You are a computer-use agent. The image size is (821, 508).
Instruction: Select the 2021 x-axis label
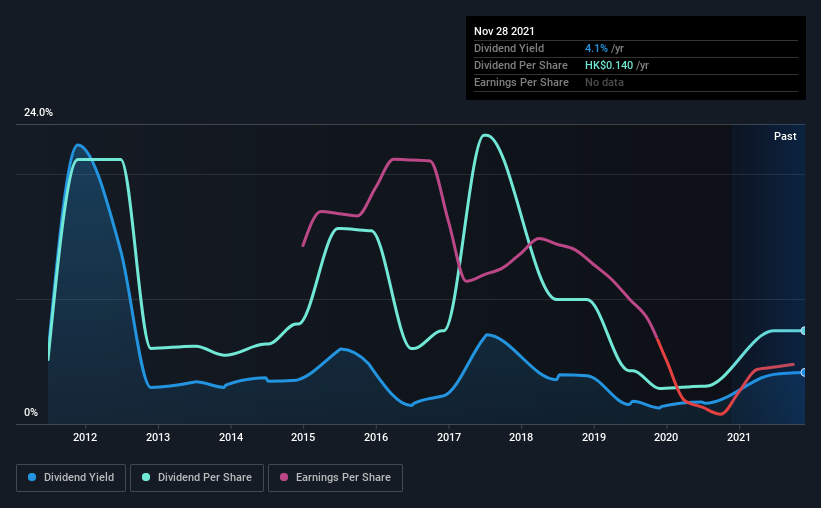(739, 437)
